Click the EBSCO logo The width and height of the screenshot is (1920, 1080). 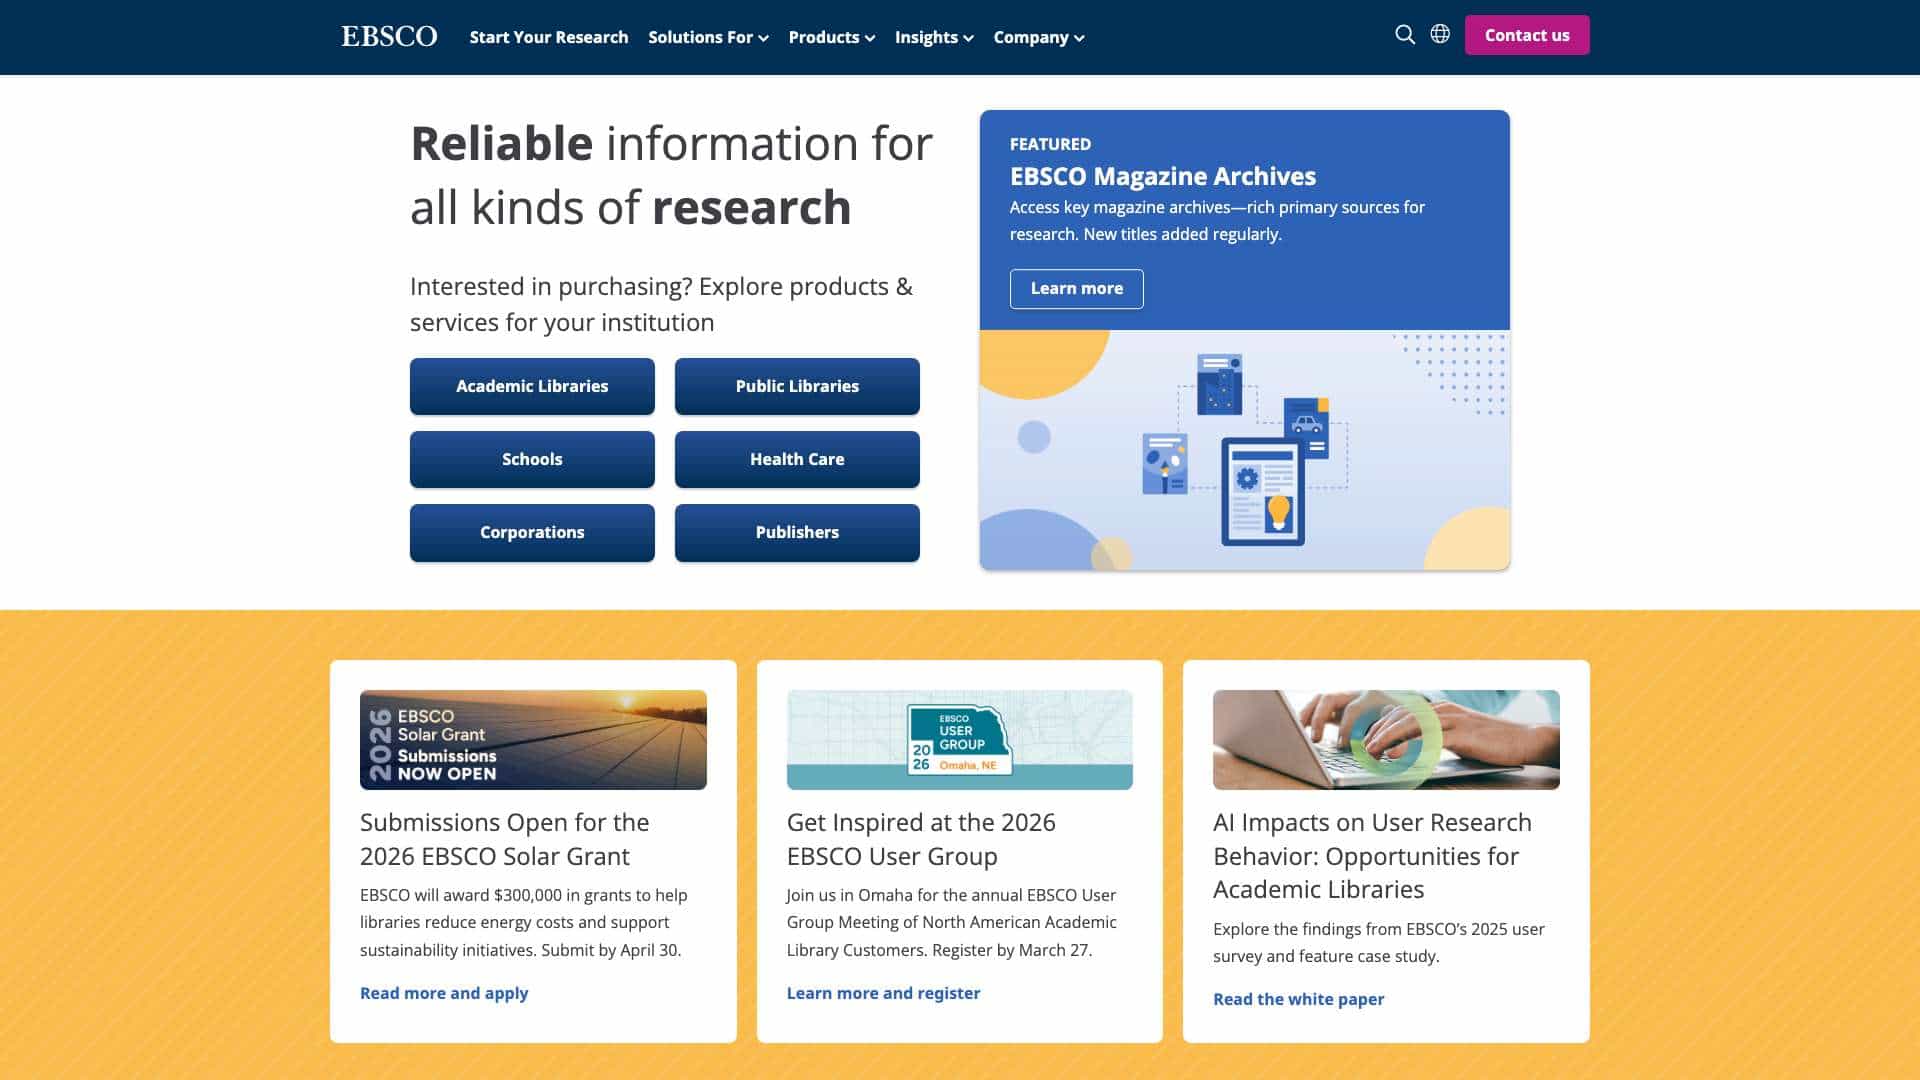[x=389, y=36]
